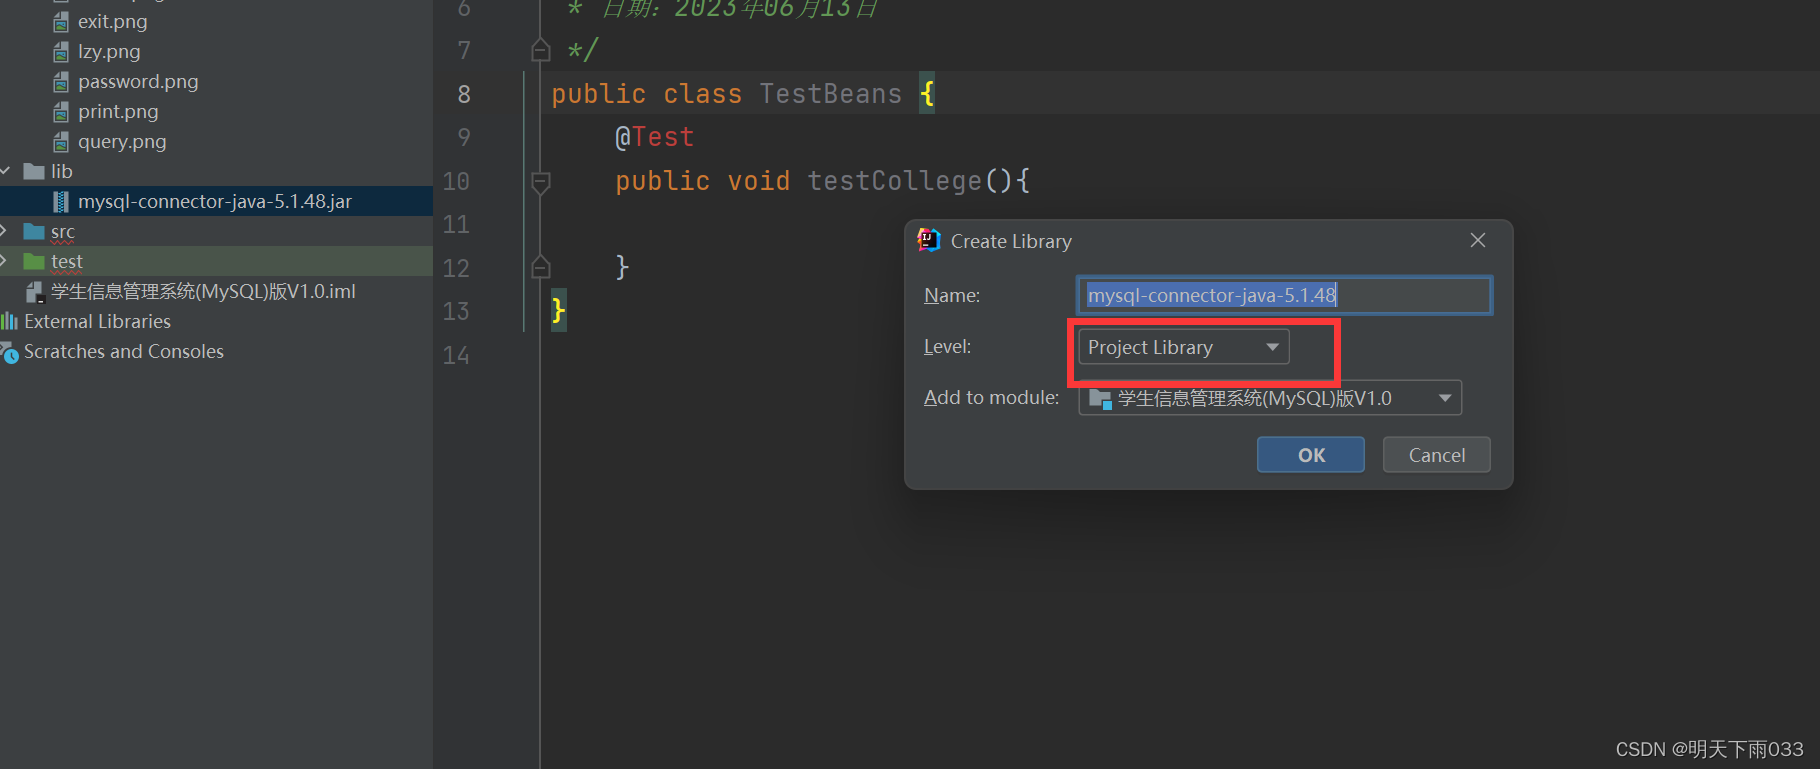The width and height of the screenshot is (1820, 769).
Task: Click the print.png file icon
Action: tap(61, 112)
